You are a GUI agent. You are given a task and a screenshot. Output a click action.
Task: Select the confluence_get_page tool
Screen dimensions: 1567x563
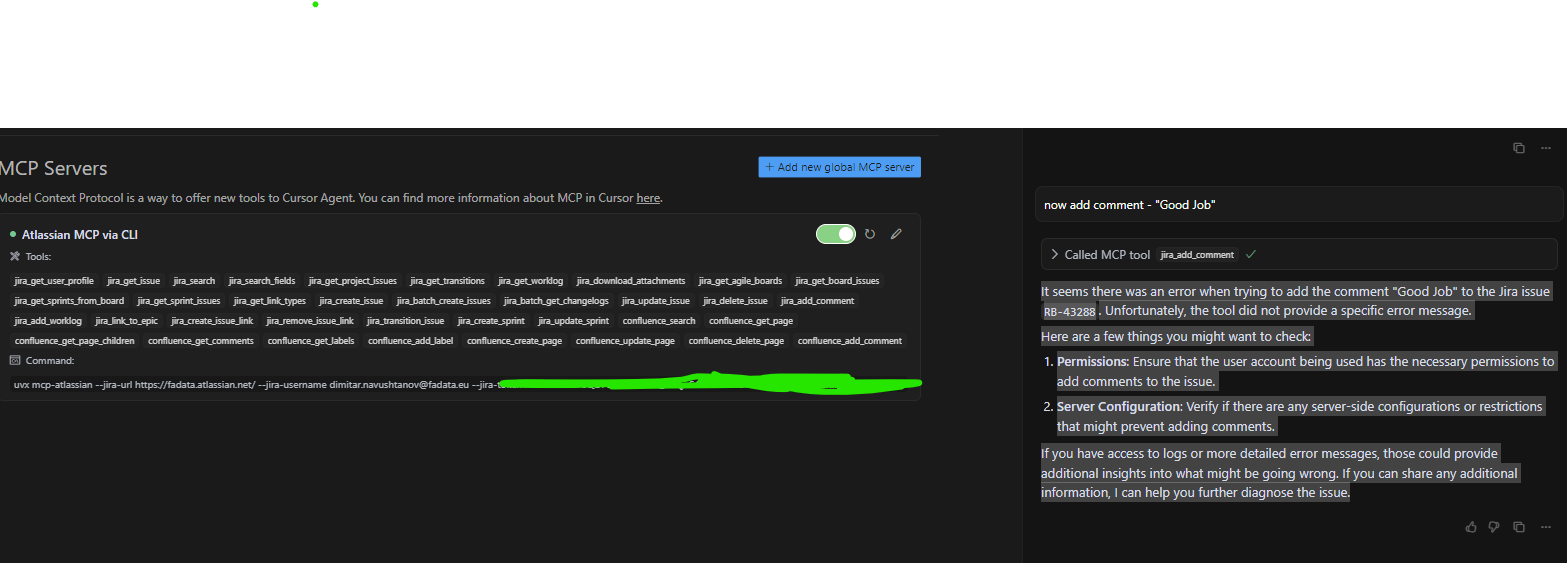pos(751,321)
